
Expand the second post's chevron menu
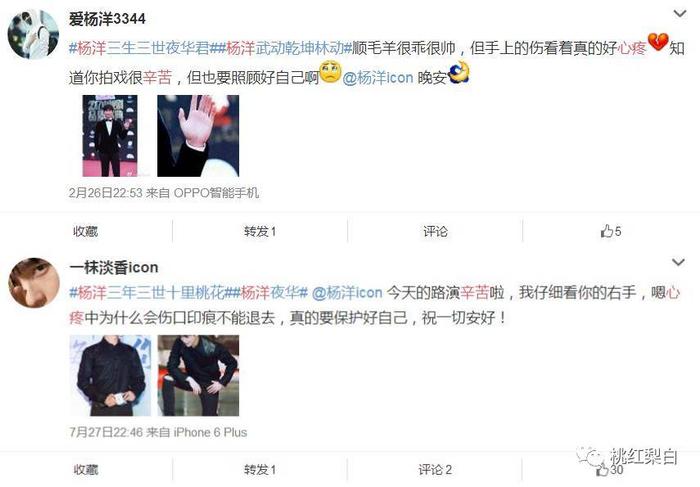pos(678,262)
